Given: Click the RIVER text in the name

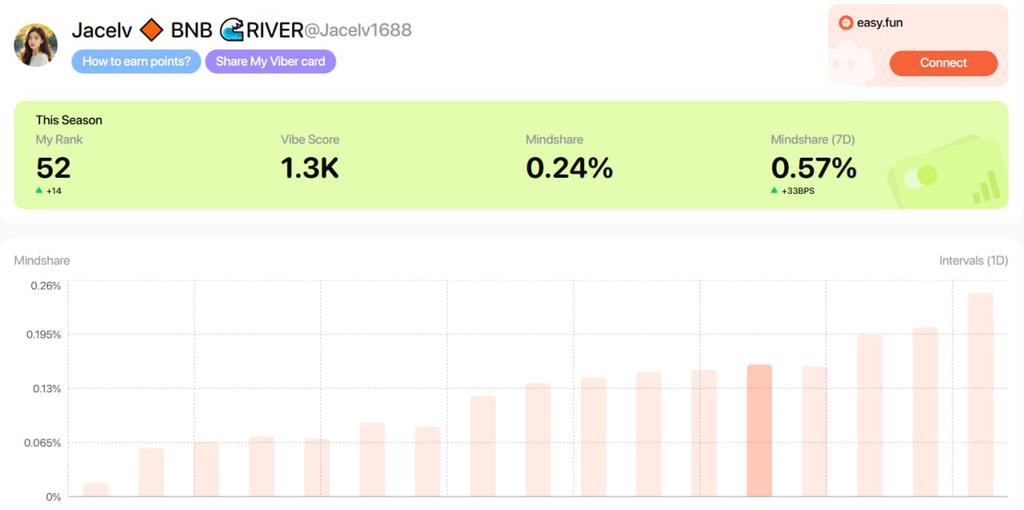Looking at the screenshot, I should point(274,30).
